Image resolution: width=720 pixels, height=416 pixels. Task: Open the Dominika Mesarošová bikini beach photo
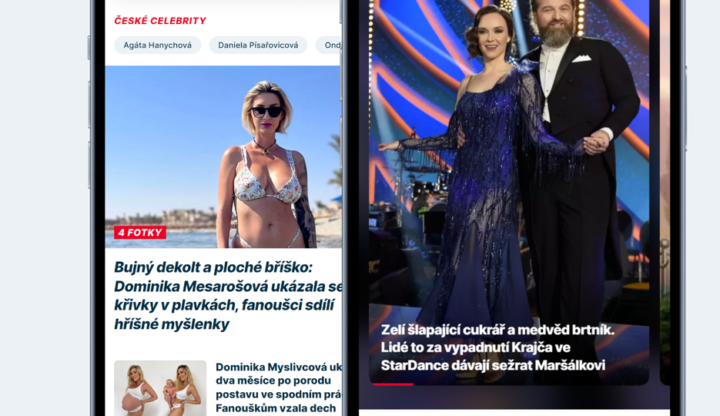[224, 157]
